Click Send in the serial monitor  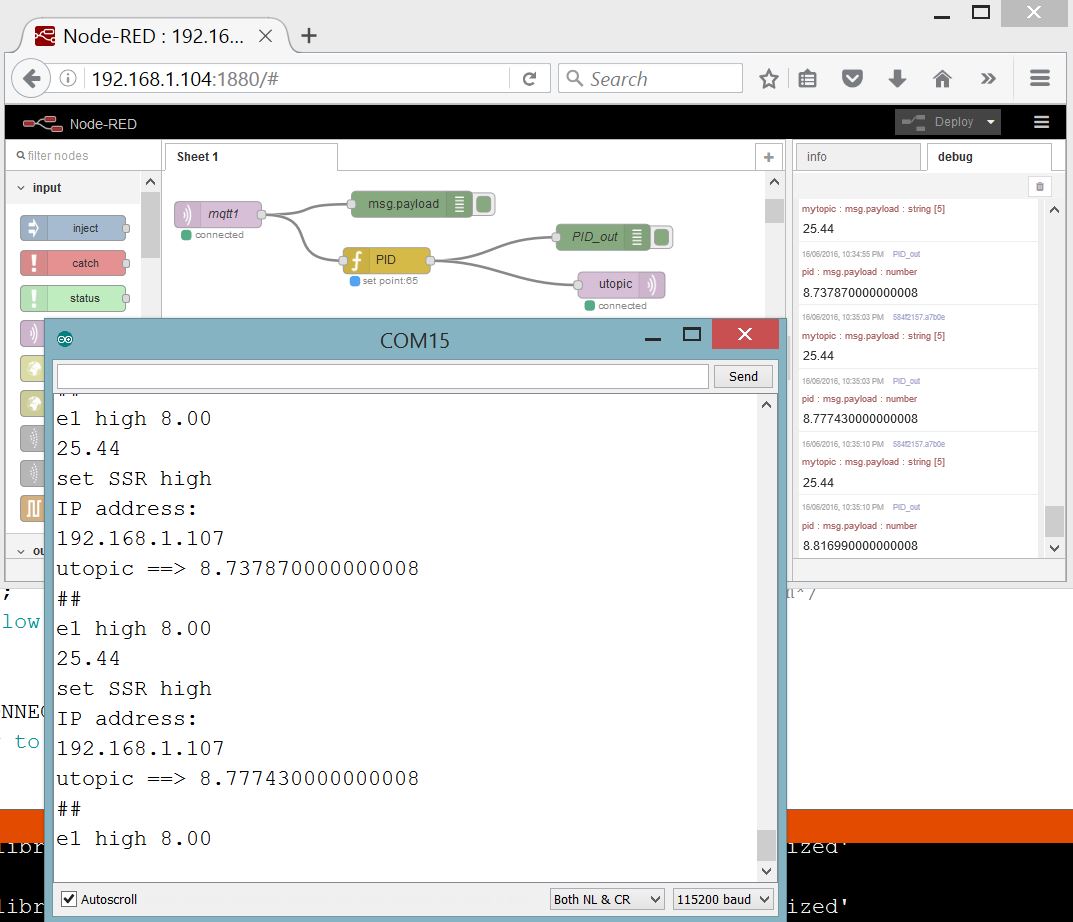743,376
